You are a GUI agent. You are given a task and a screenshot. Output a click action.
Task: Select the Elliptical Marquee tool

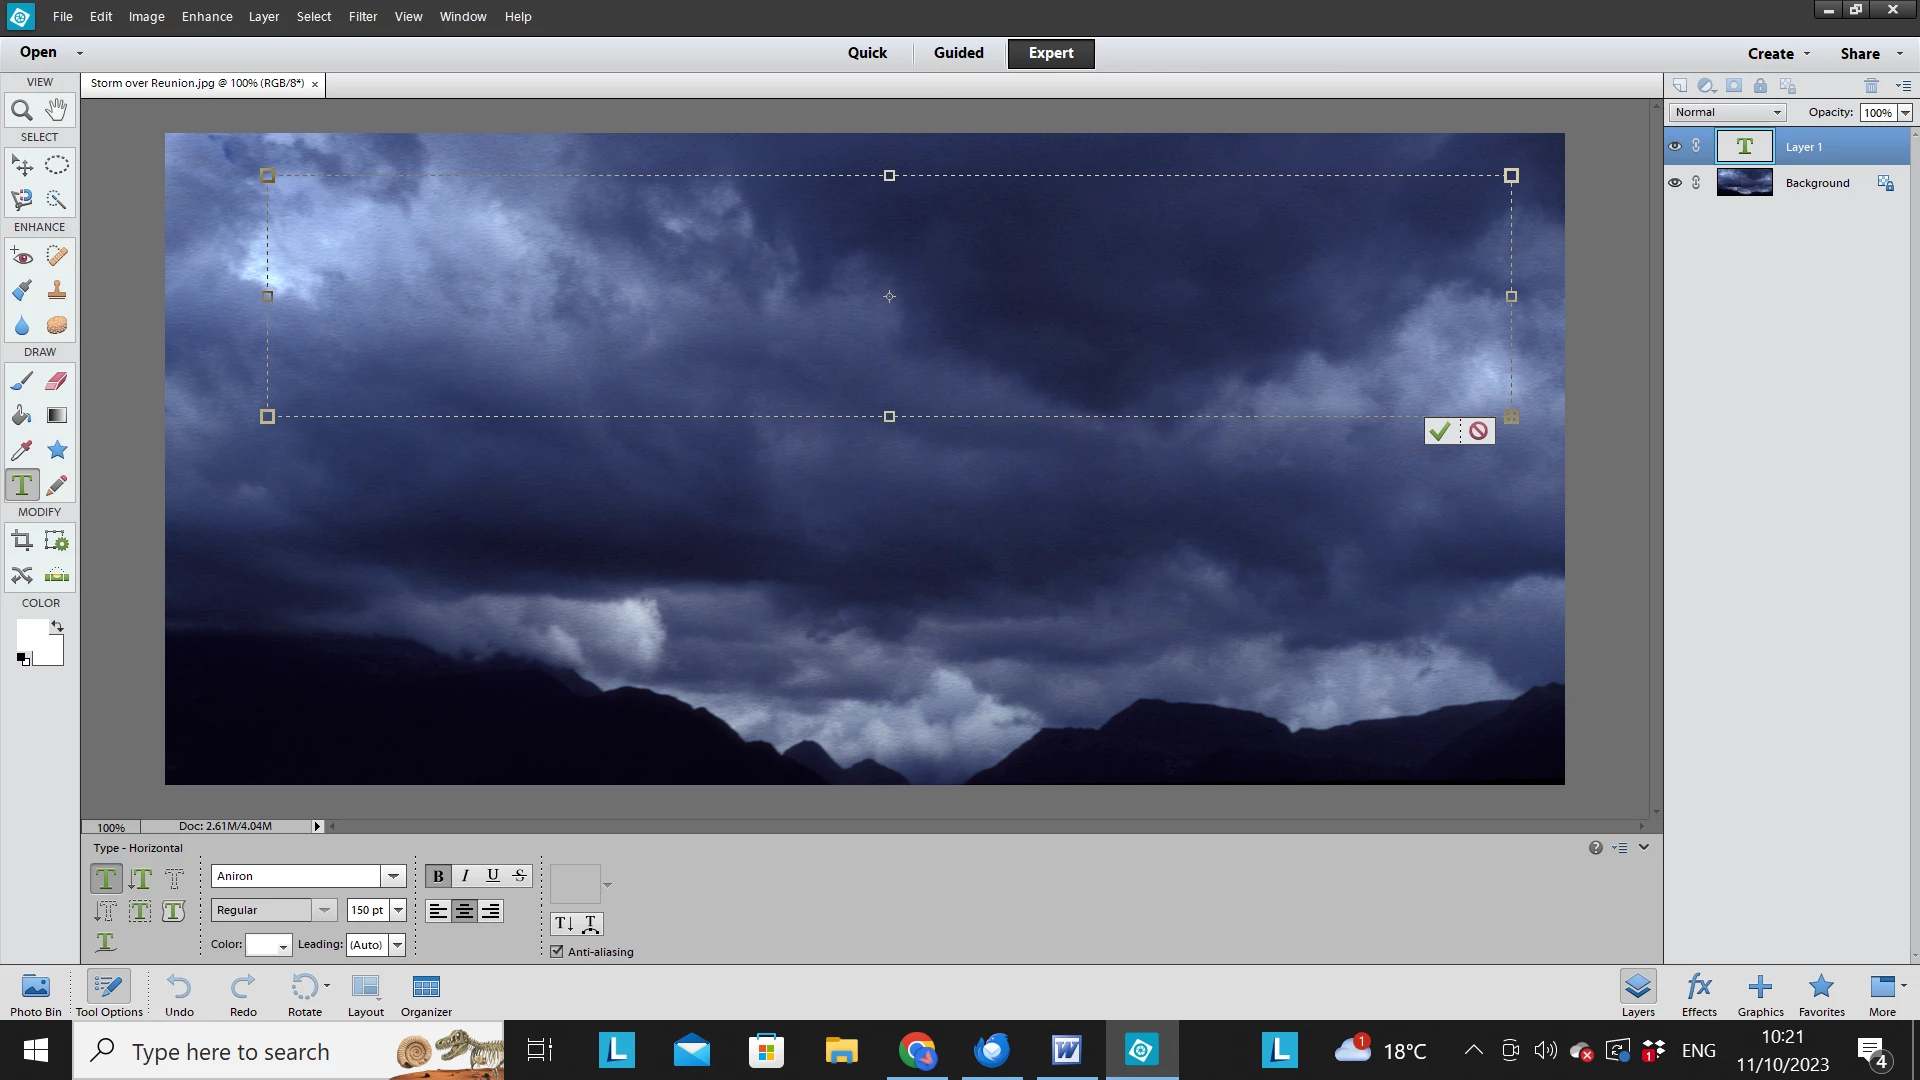57,165
